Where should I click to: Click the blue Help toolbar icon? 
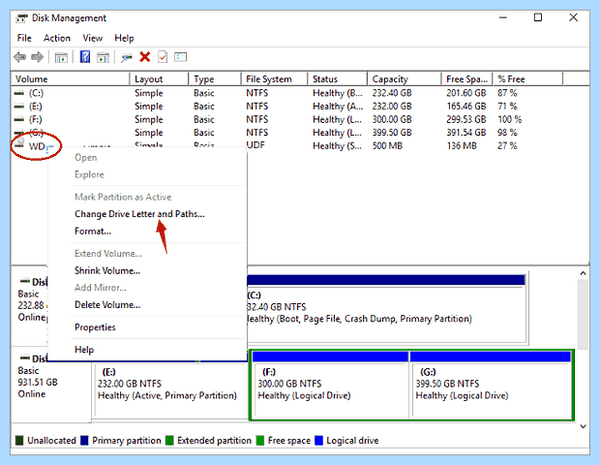[x=85, y=57]
